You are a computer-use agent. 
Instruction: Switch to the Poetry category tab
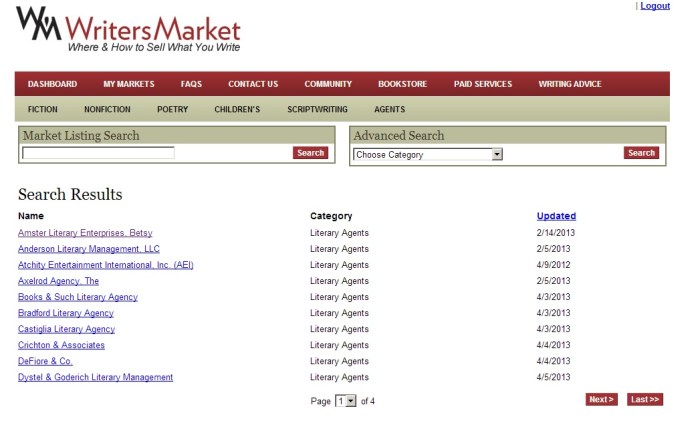click(172, 109)
